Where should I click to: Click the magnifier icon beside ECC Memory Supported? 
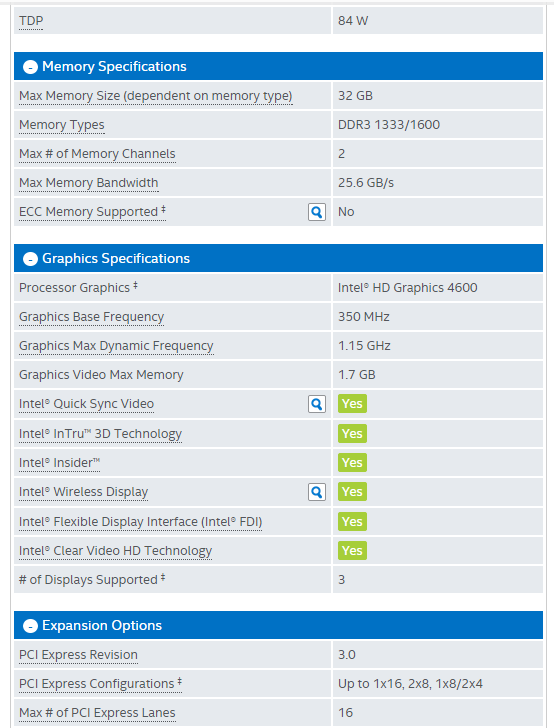click(x=317, y=212)
